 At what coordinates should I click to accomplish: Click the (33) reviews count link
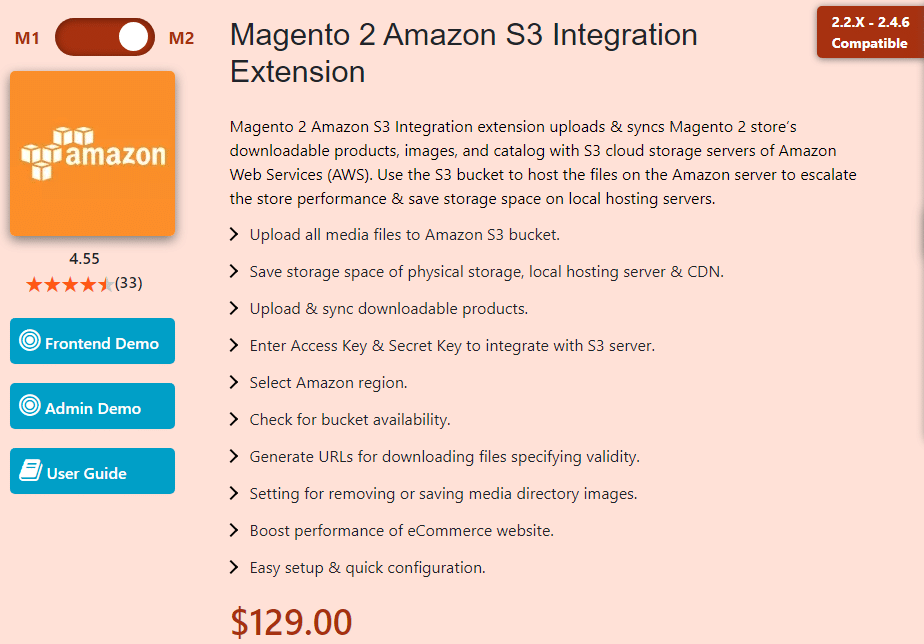pyautogui.click(x=129, y=284)
